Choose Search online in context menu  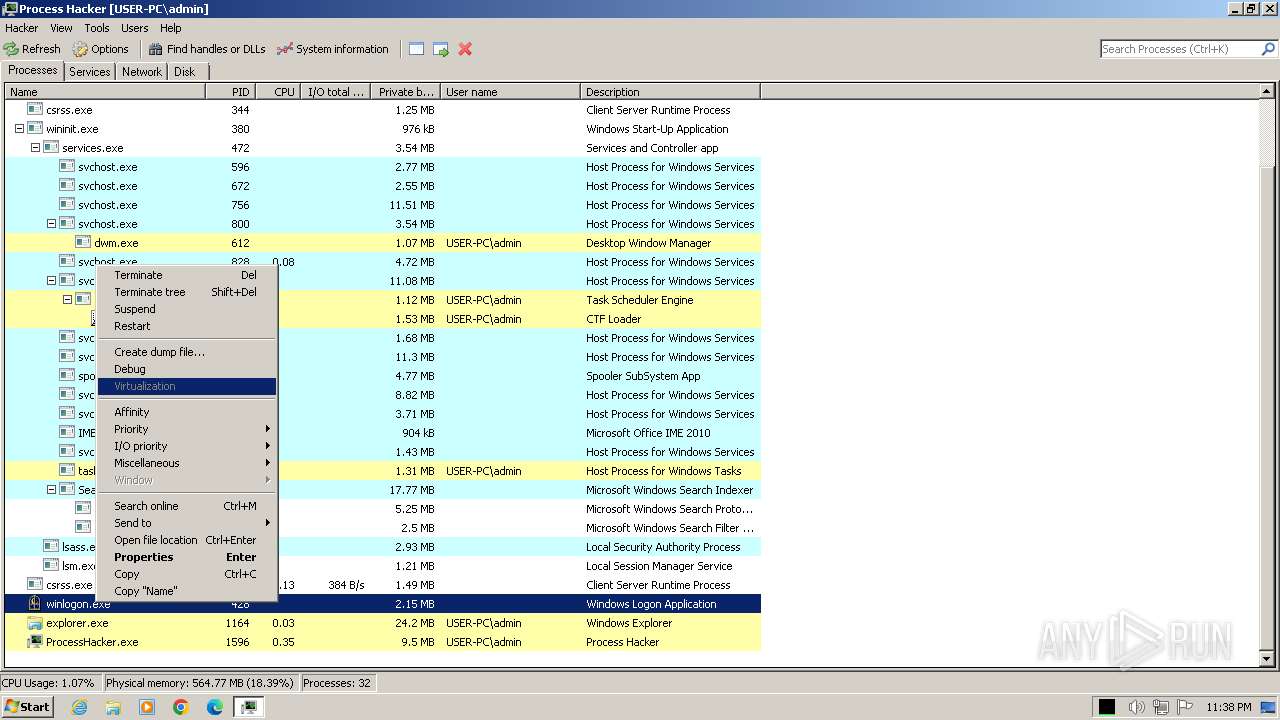coord(187,506)
